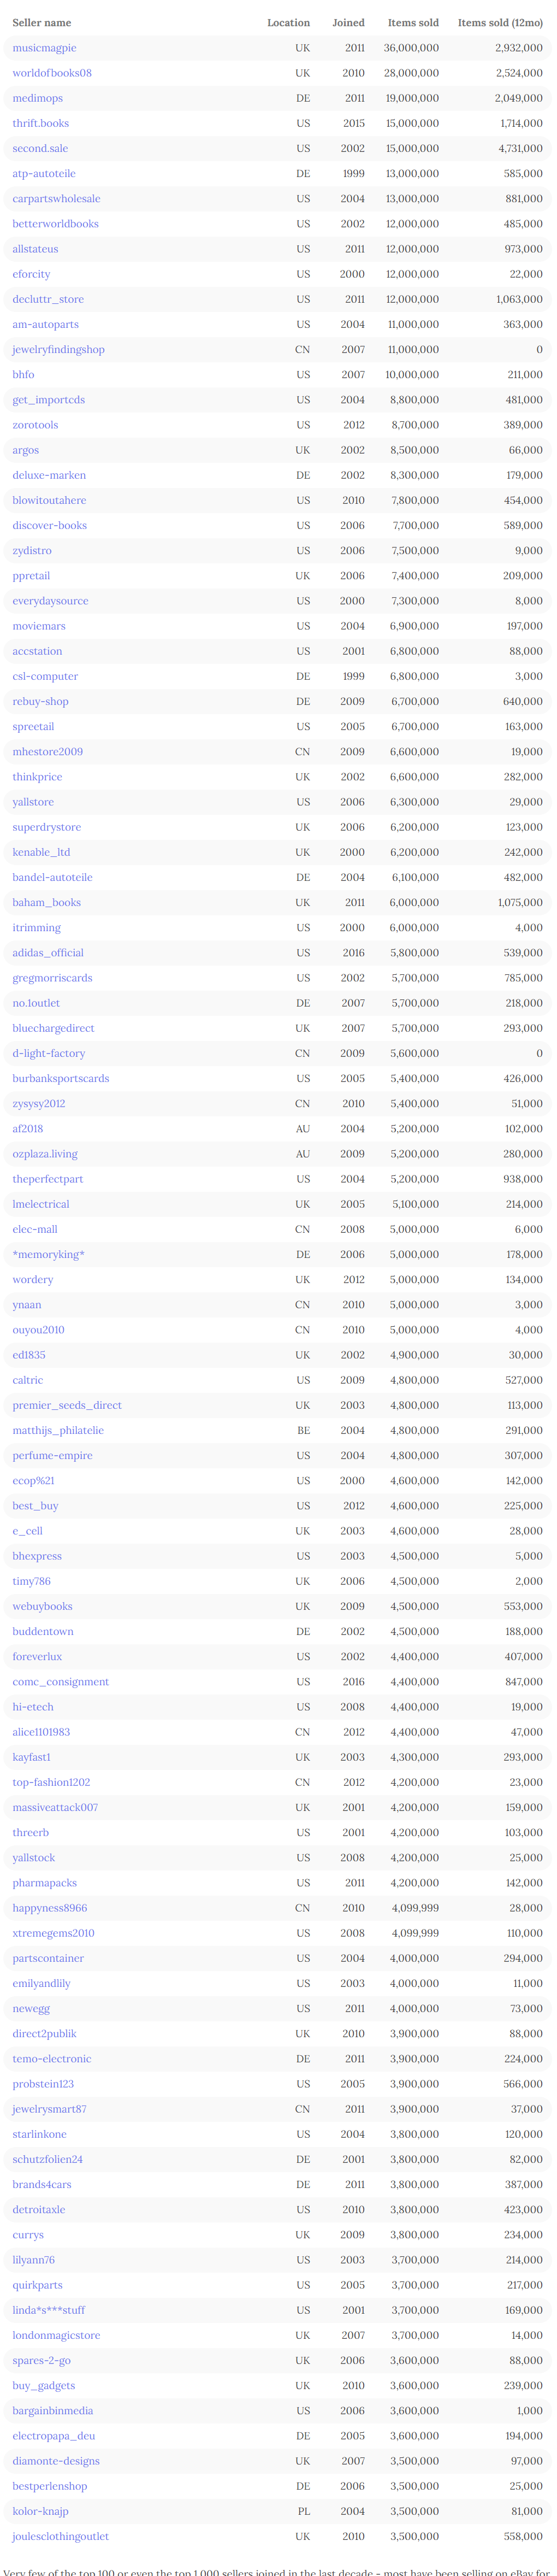
Task: Open gregmorriscards seller link
Action: (x=52, y=978)
